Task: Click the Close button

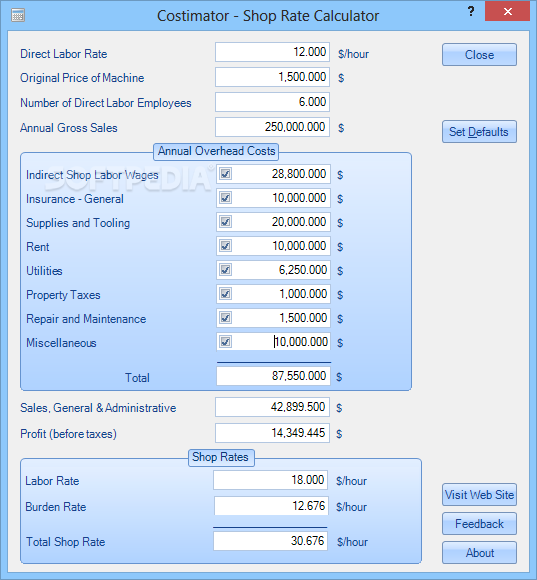Action: click(x=479, y=55)
